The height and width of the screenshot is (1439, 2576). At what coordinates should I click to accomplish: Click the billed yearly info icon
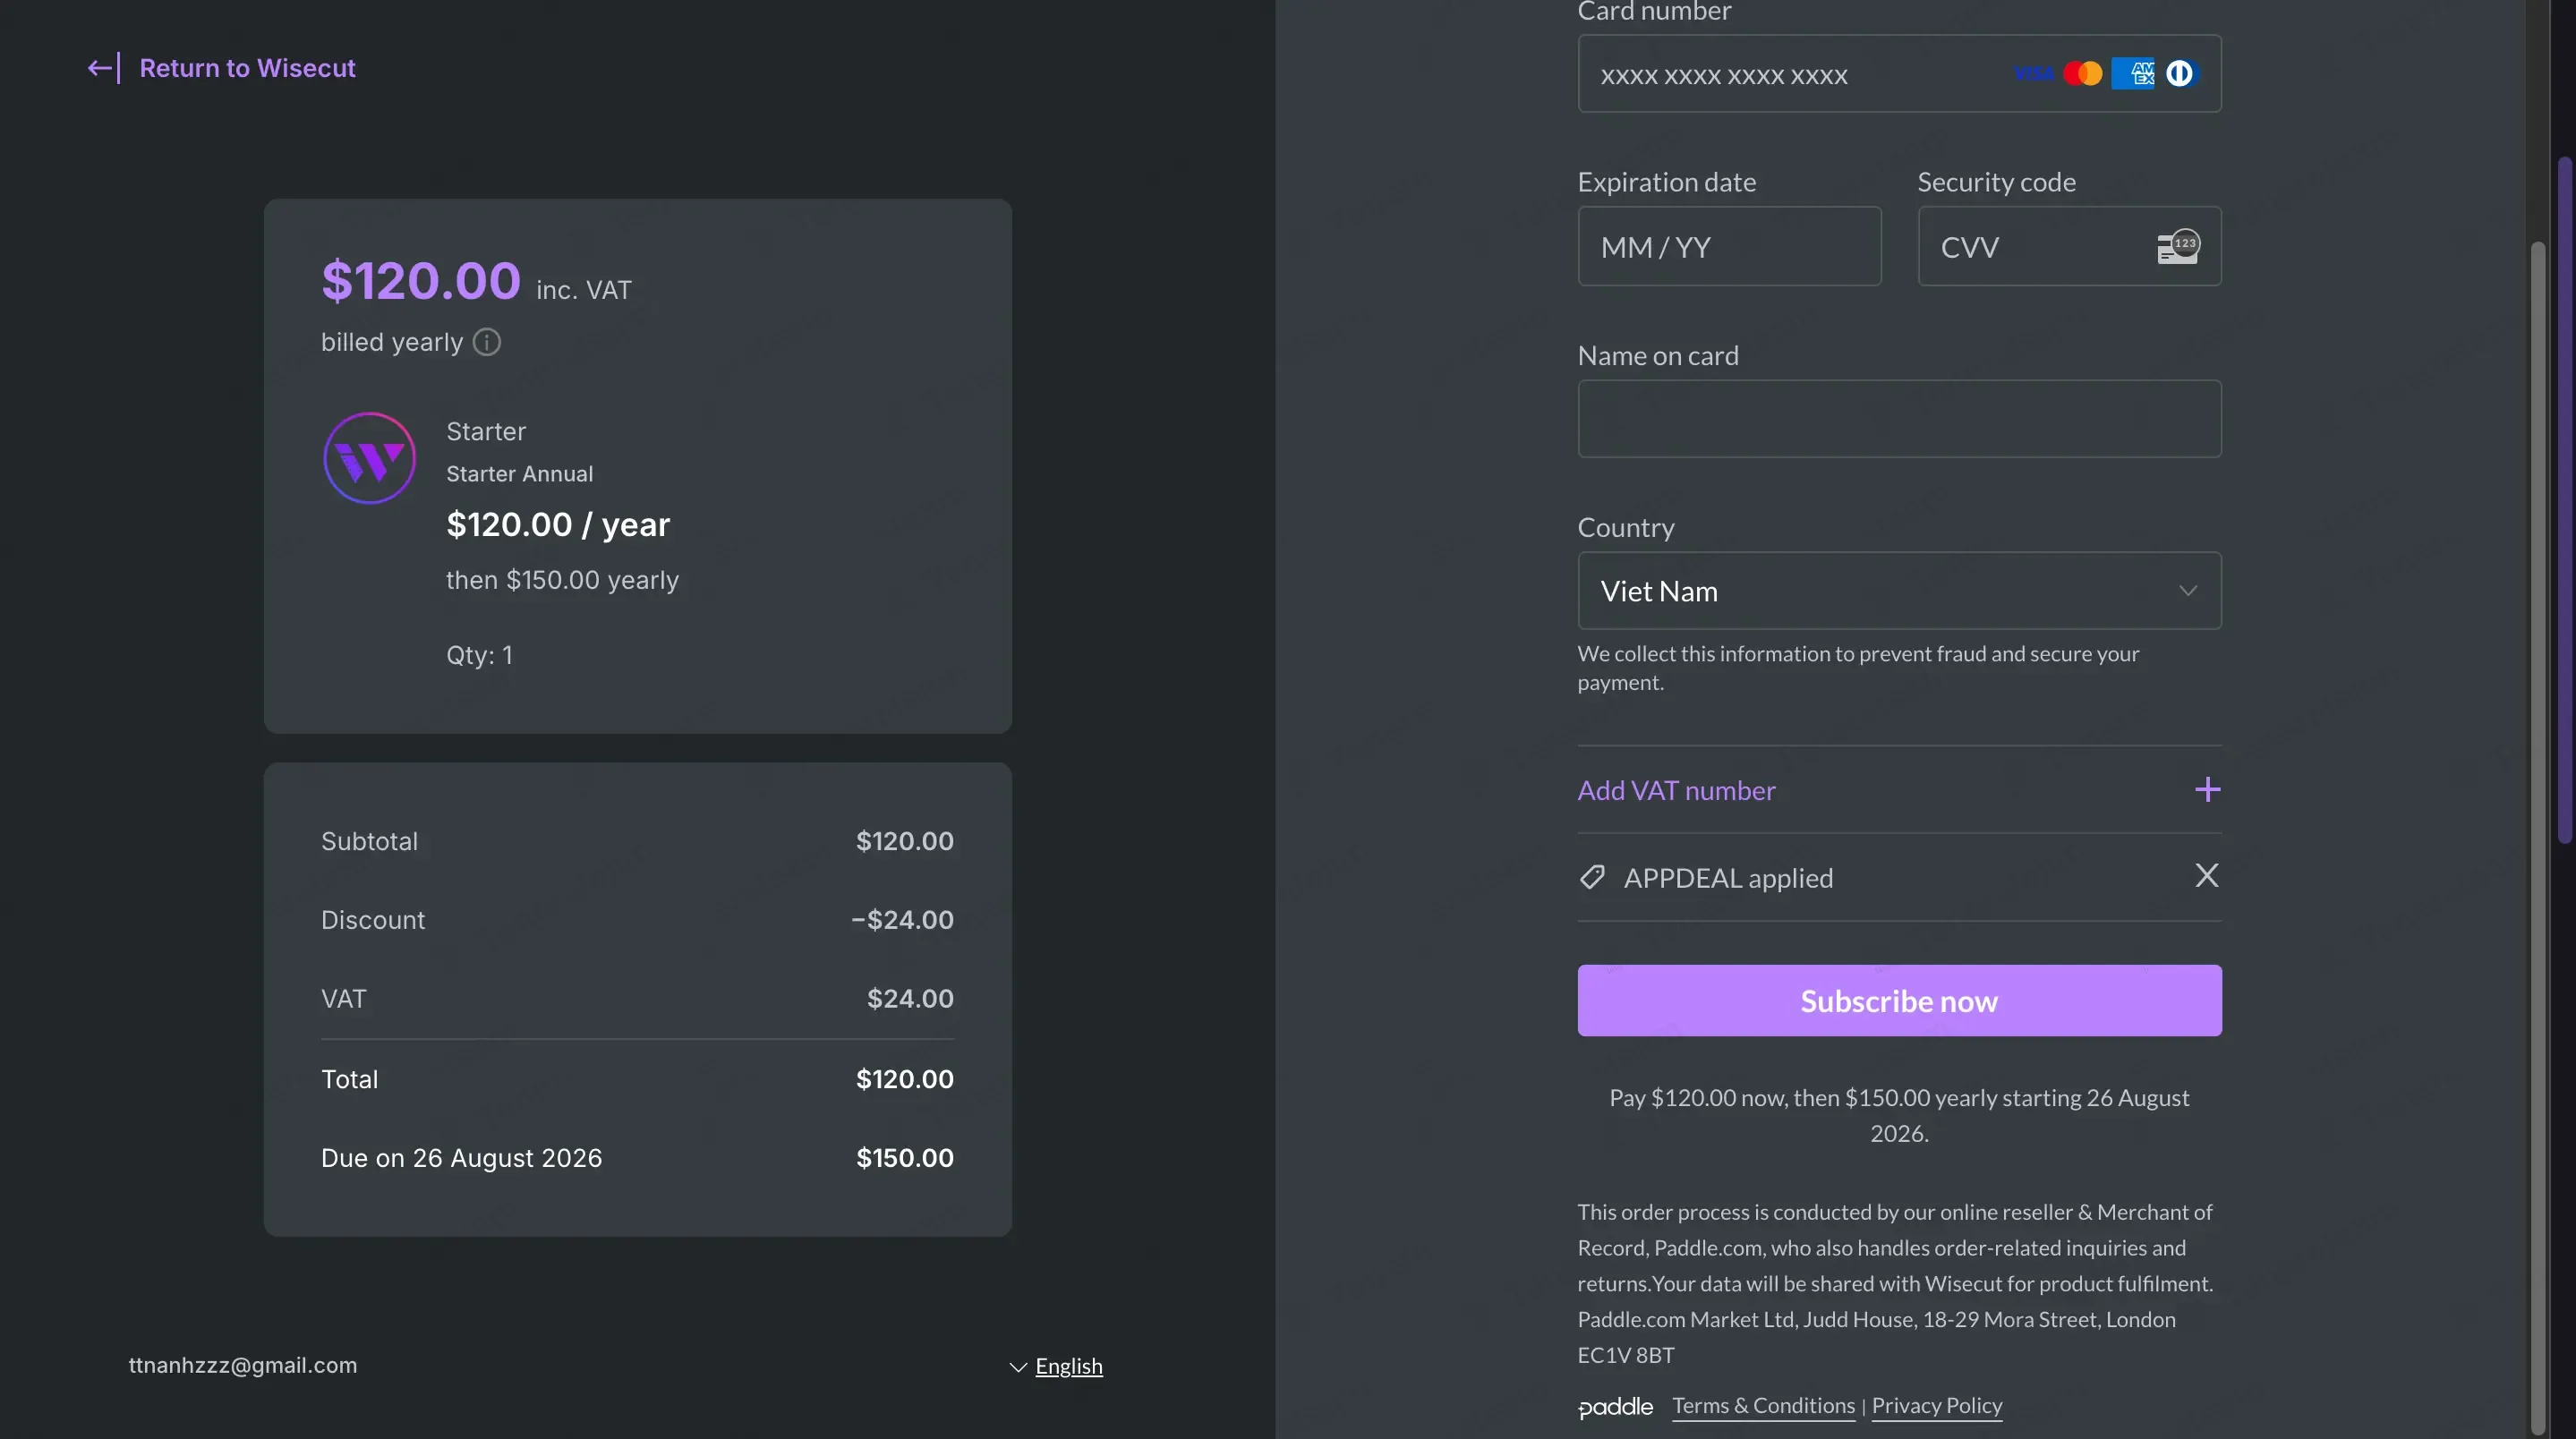pyautogui.click(x=487, y=342)
